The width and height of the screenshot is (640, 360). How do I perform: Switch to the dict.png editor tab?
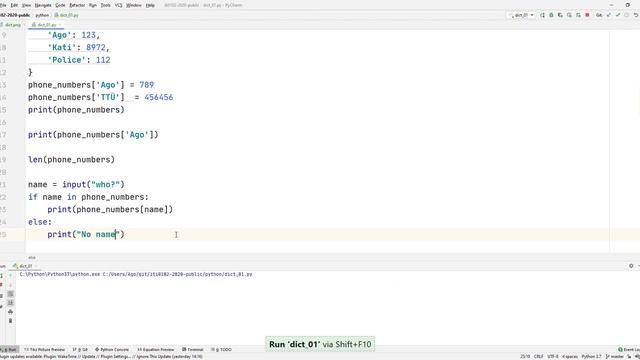pos(12,25)
